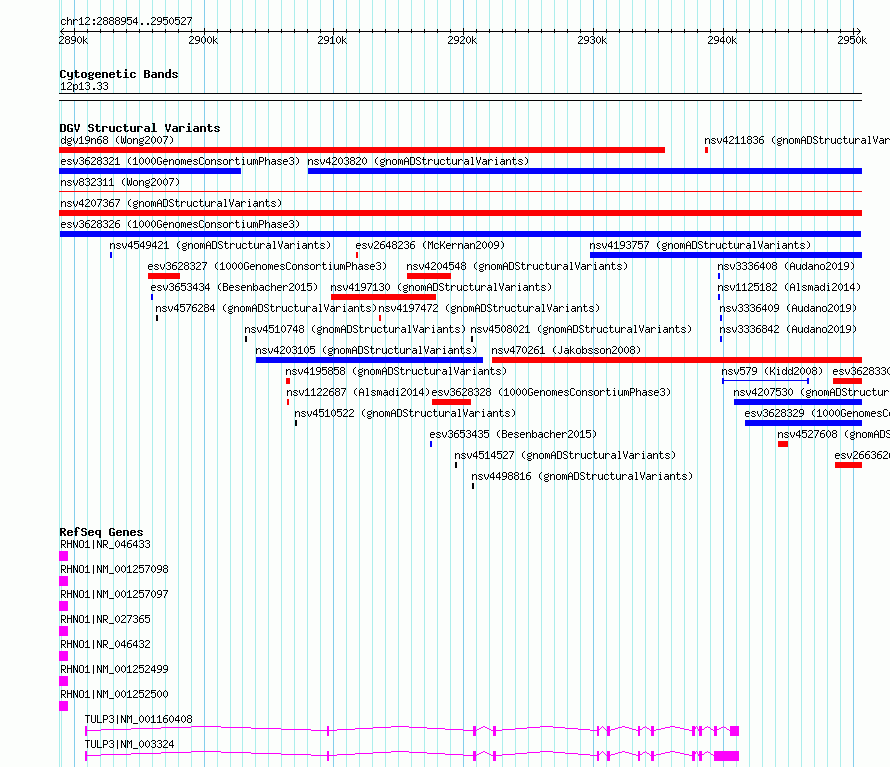890x767 pixels.
Task: Click esv3653435 (Besenbacher2015) label
Action: point(513,434)
